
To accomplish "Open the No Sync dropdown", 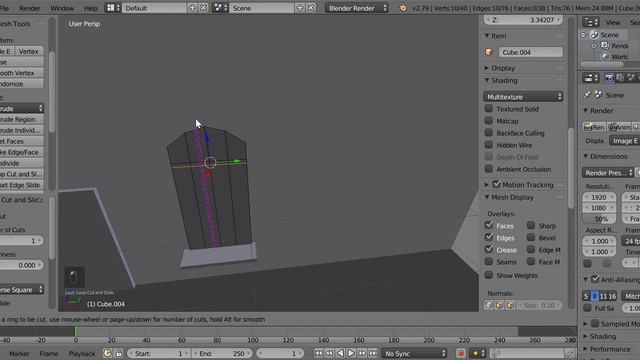I will tap(414, 353).
